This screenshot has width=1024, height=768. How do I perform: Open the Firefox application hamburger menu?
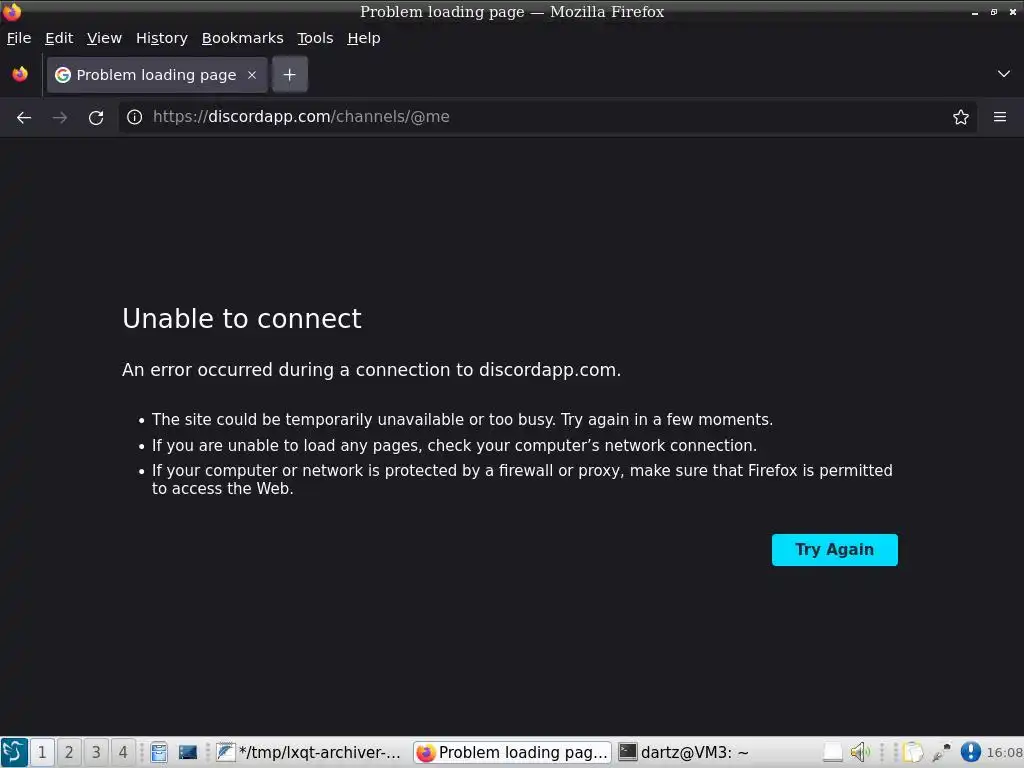click(x=999, y=118)
